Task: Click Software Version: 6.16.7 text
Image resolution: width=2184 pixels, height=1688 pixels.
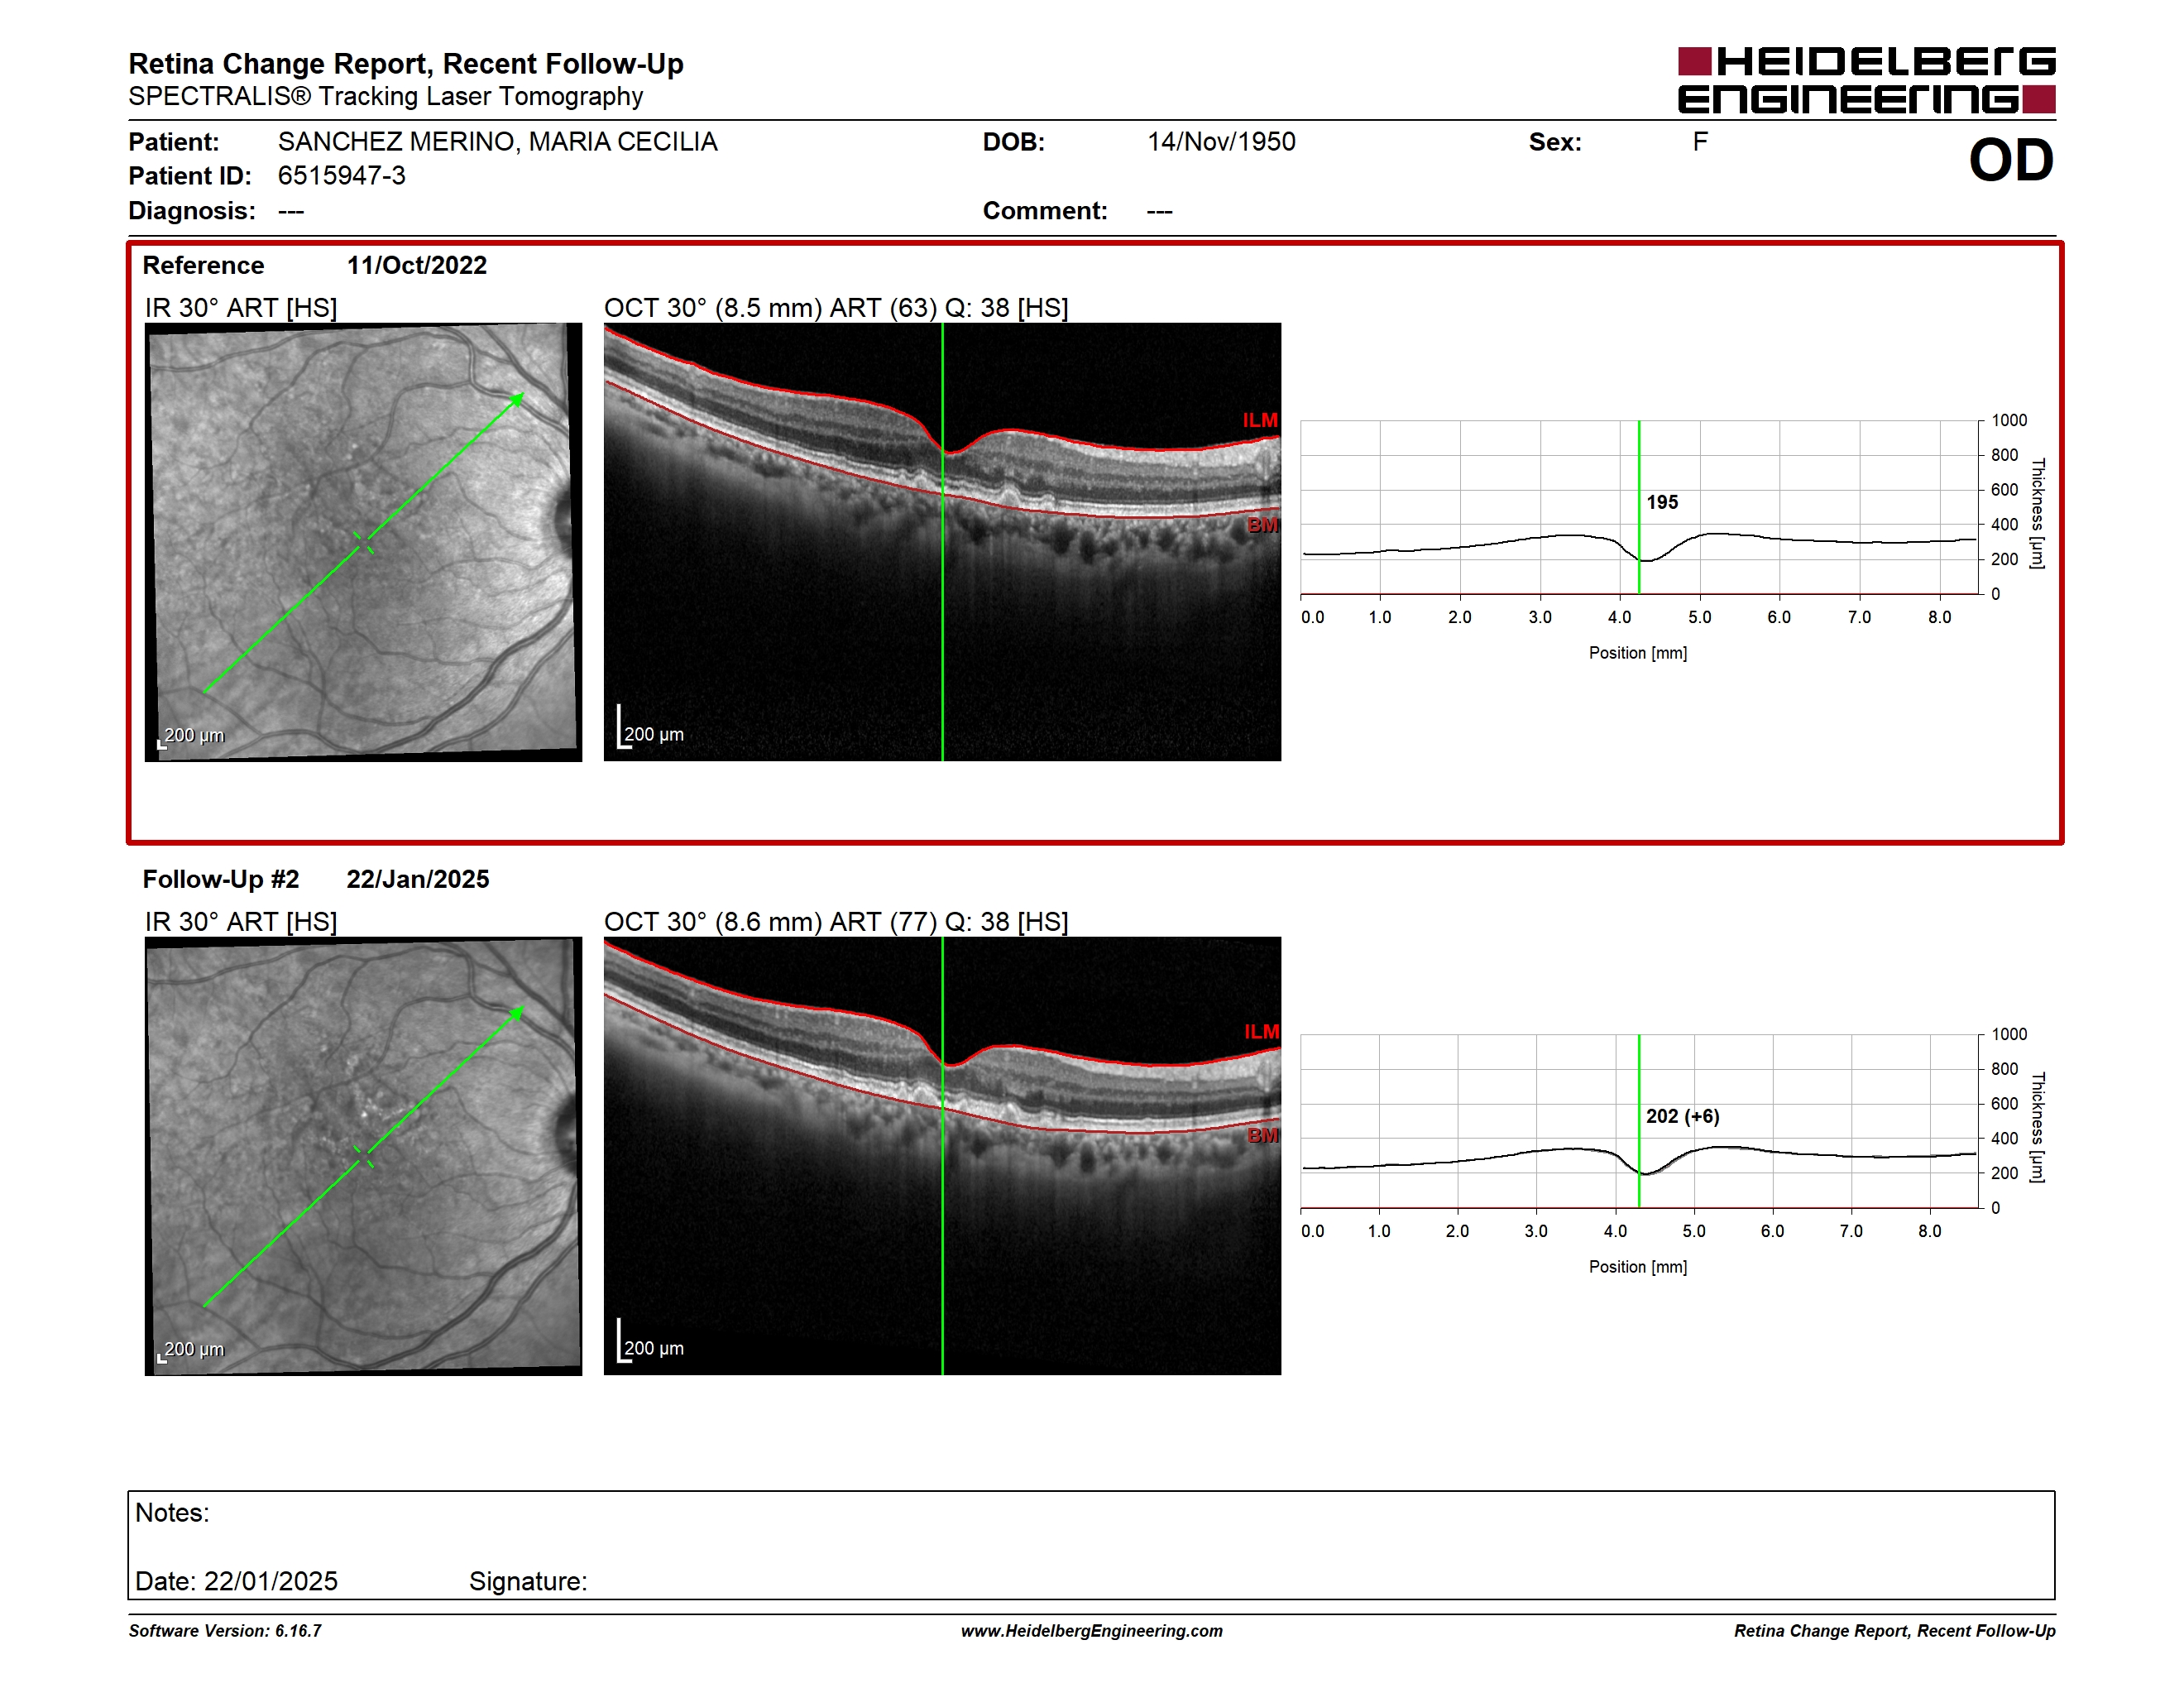Action: point(225,1631)
